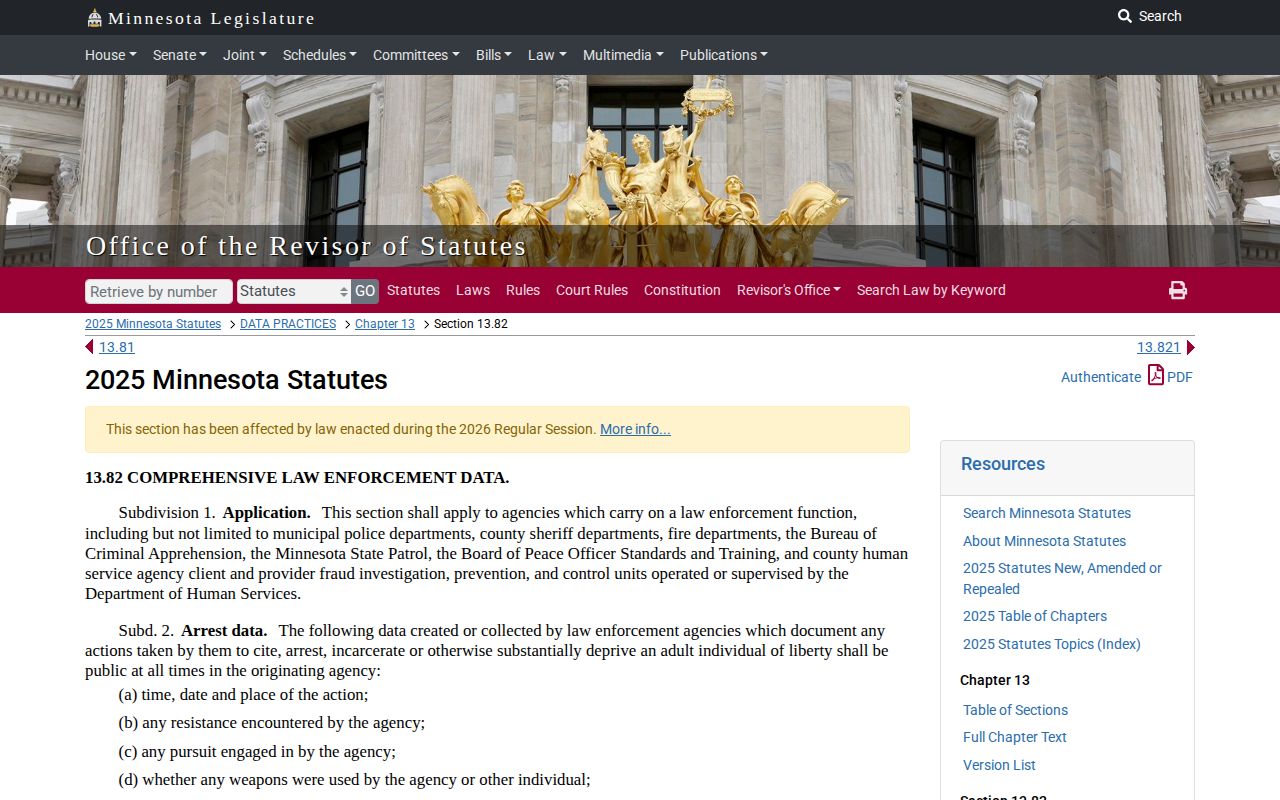
Task: Open Laws in the red navigation bar
Action: click(473, 290)
